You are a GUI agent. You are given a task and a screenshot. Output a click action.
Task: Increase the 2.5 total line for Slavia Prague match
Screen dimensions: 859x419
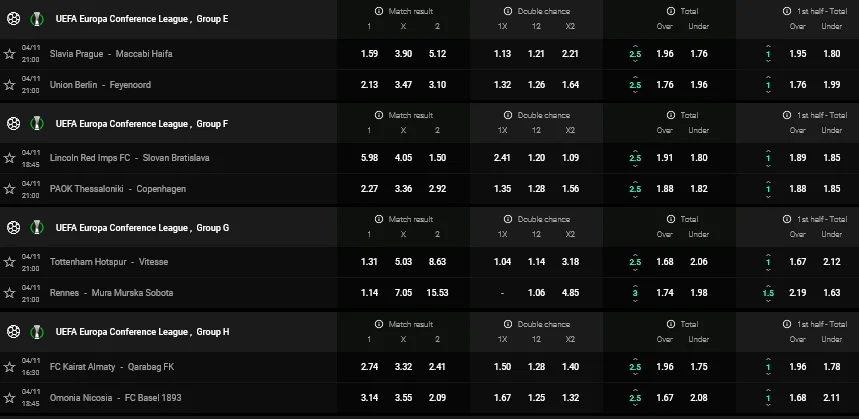coord(635,45)
